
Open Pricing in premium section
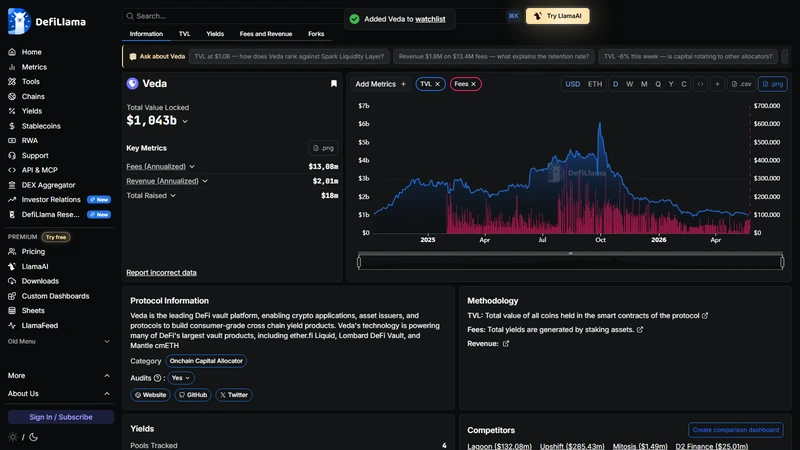[x=33, y=252]
